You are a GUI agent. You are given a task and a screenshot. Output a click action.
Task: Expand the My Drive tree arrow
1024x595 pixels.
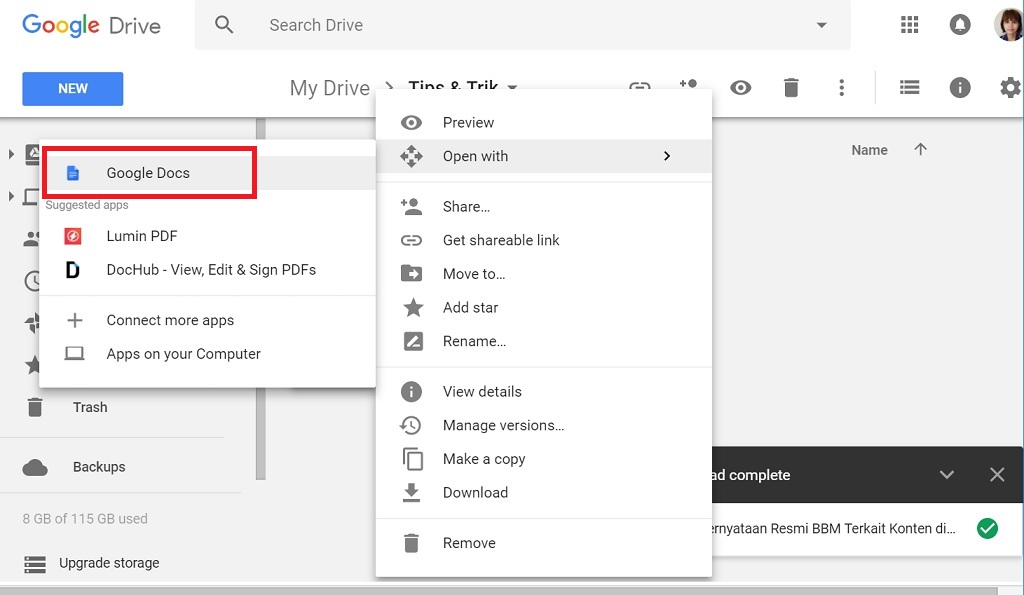point(10,154)
